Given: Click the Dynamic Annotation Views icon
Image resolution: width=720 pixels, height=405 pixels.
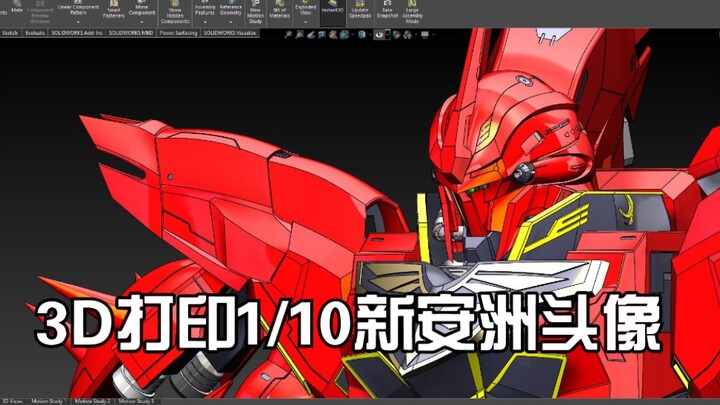Looking at the screenshot, I should [x=333, y=34].
